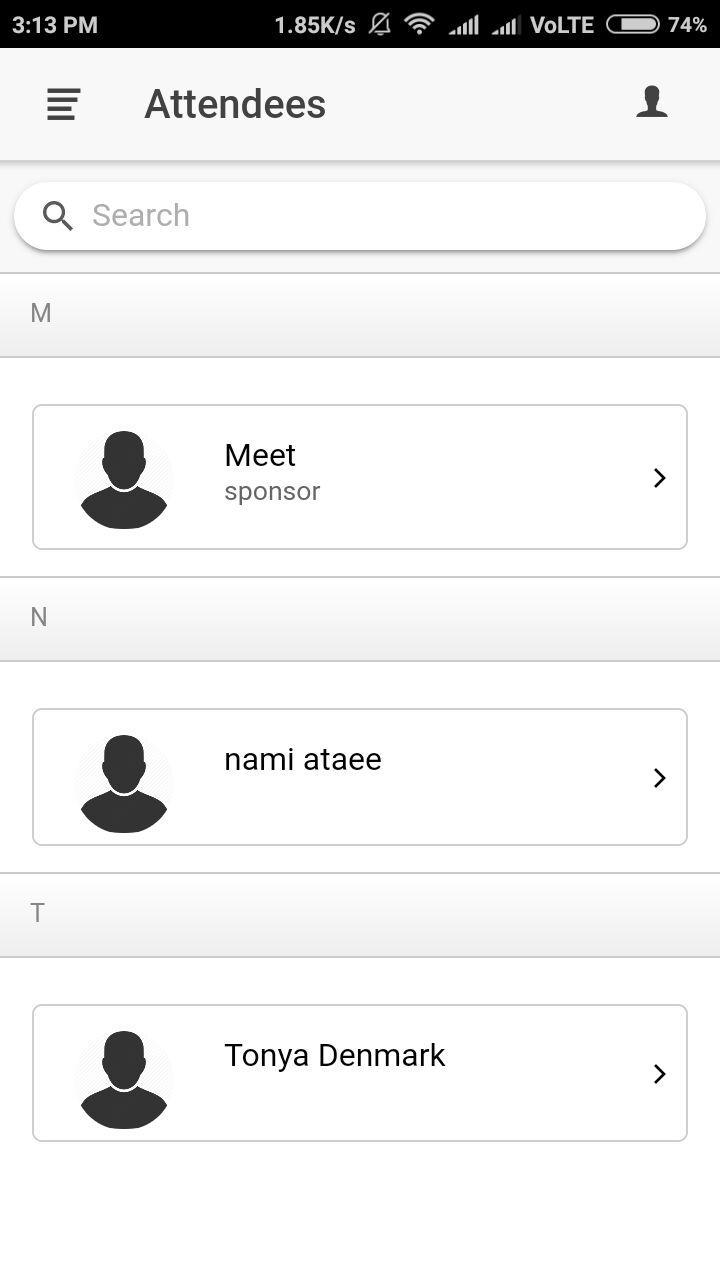This screenshot has width=720, height=1280.
Task: Tap the battery indicator icon
Action: (x=632, y=24)
